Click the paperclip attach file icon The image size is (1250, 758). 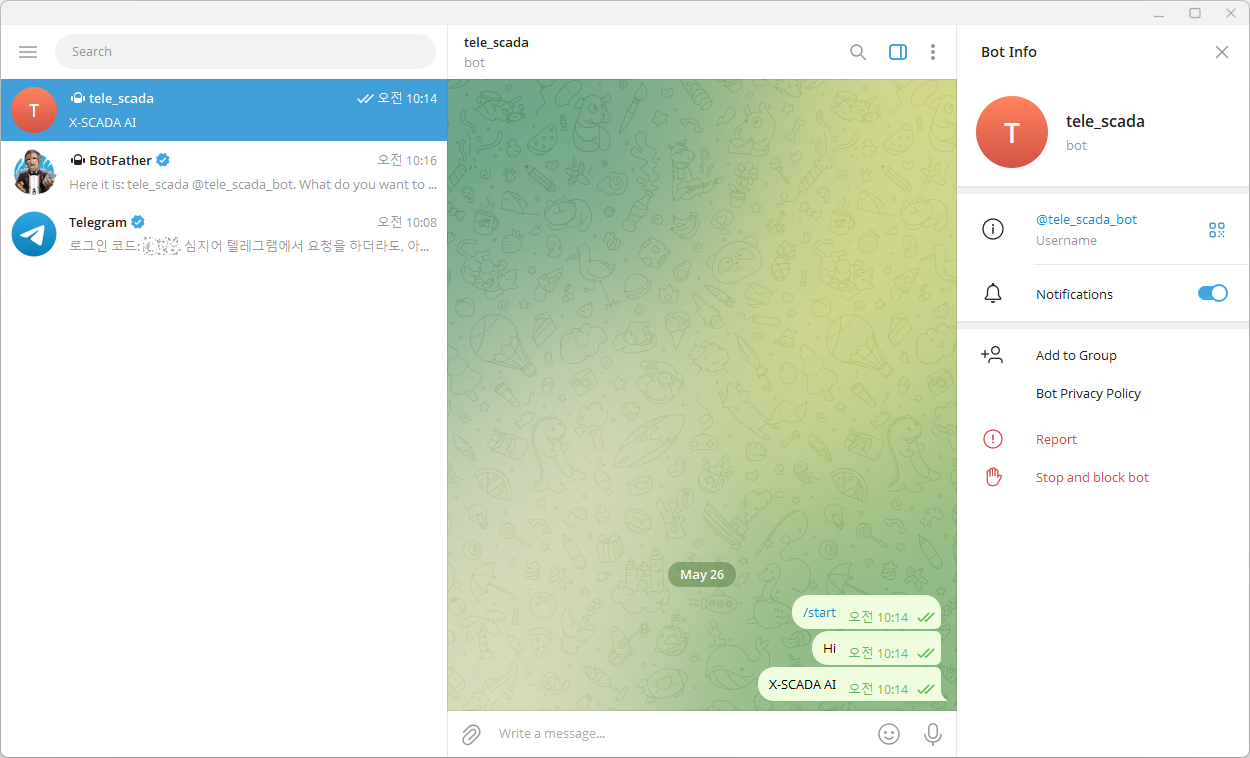pyautogui.click(x=471, y=735)
